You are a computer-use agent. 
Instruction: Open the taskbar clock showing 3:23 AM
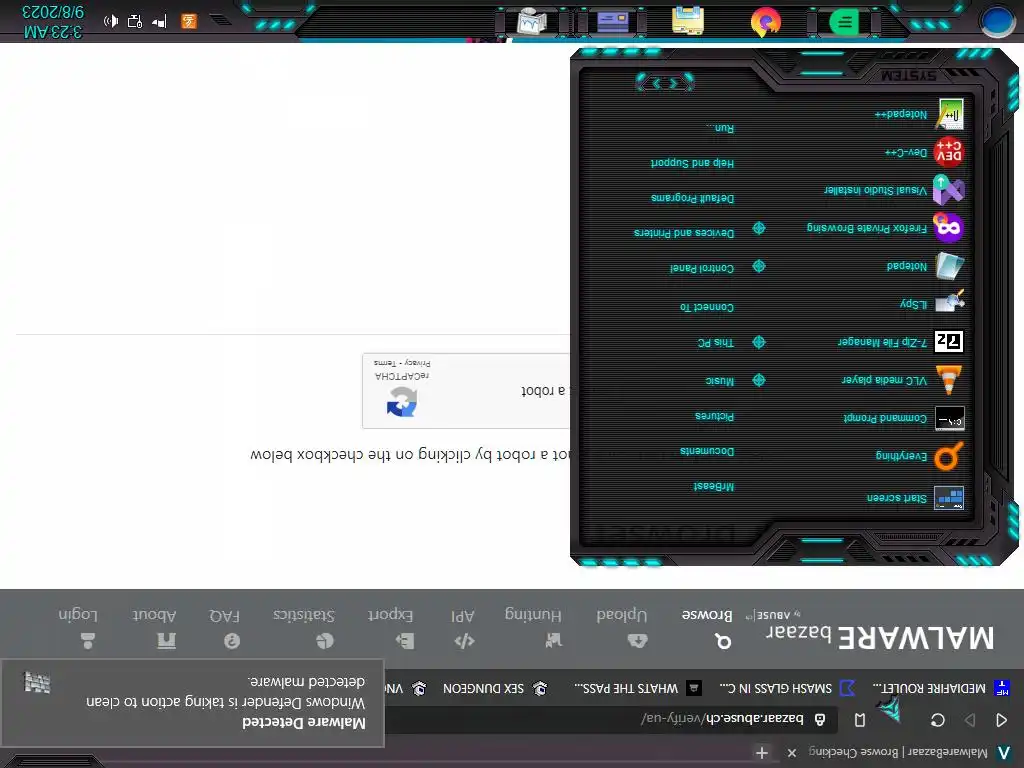[x=52, y=22]
